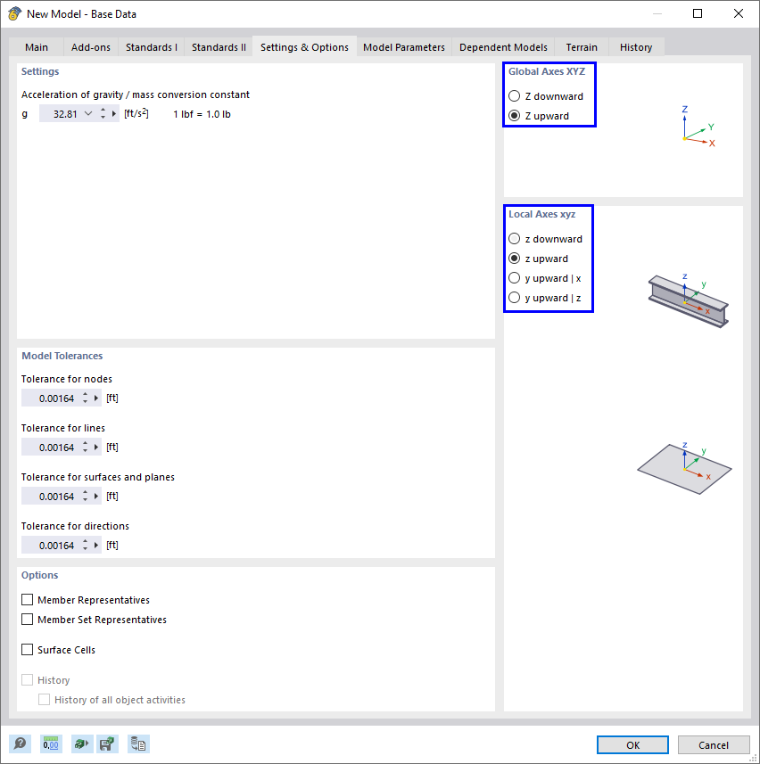The width and height of the screenshot is (760, 764).
Task: Enable Member Set Representatives checkbox
Action: pos(27,619)
